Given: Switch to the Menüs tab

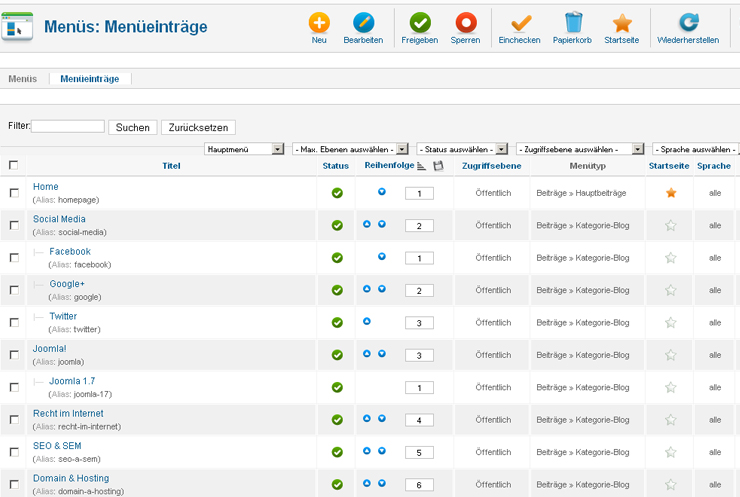Looking at the screenshot, I should [x=23, y=78].
